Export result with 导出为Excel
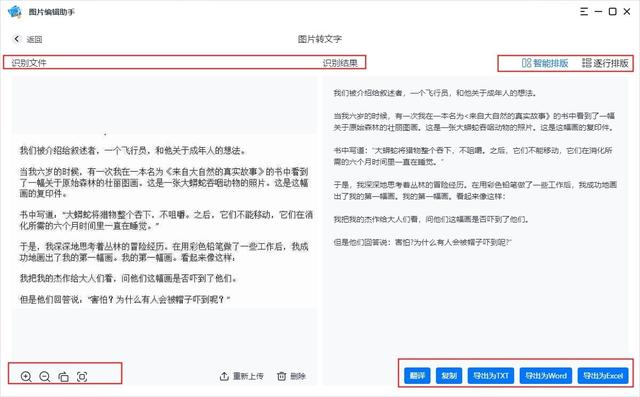 click(603, 376)
